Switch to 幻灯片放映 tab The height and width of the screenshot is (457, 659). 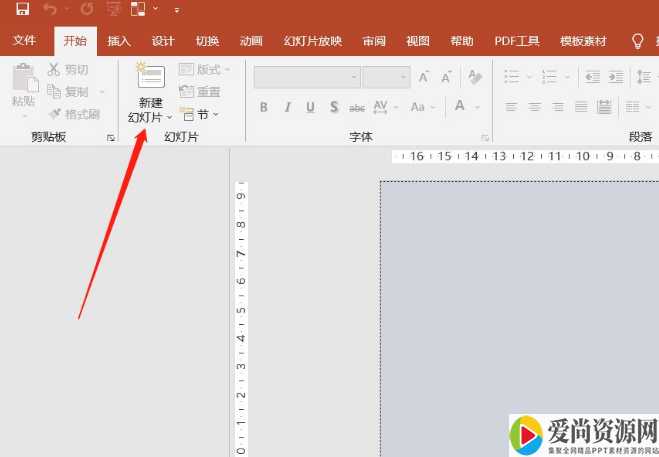pos(313,41)
